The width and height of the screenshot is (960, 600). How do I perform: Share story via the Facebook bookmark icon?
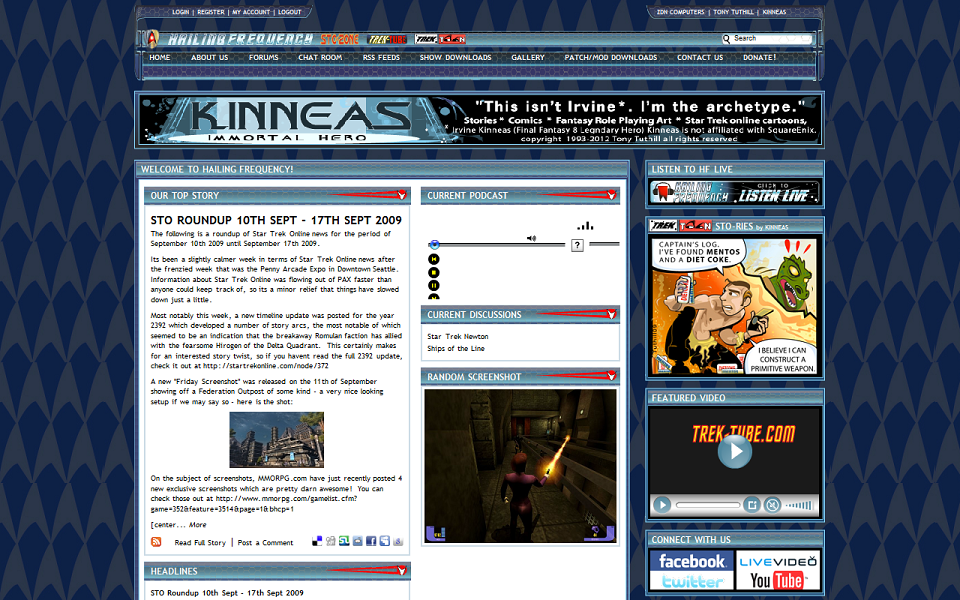click(371, 541)
